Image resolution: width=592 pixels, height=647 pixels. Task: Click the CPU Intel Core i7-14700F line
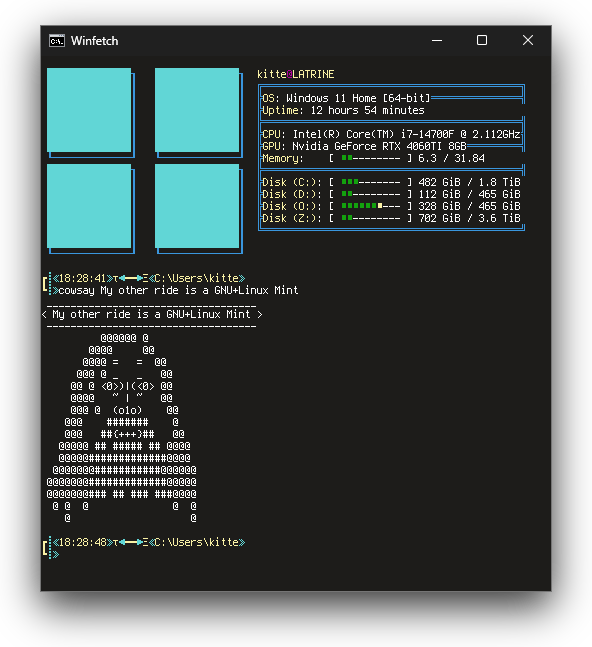pyautogui.click(x=391, y=134)
